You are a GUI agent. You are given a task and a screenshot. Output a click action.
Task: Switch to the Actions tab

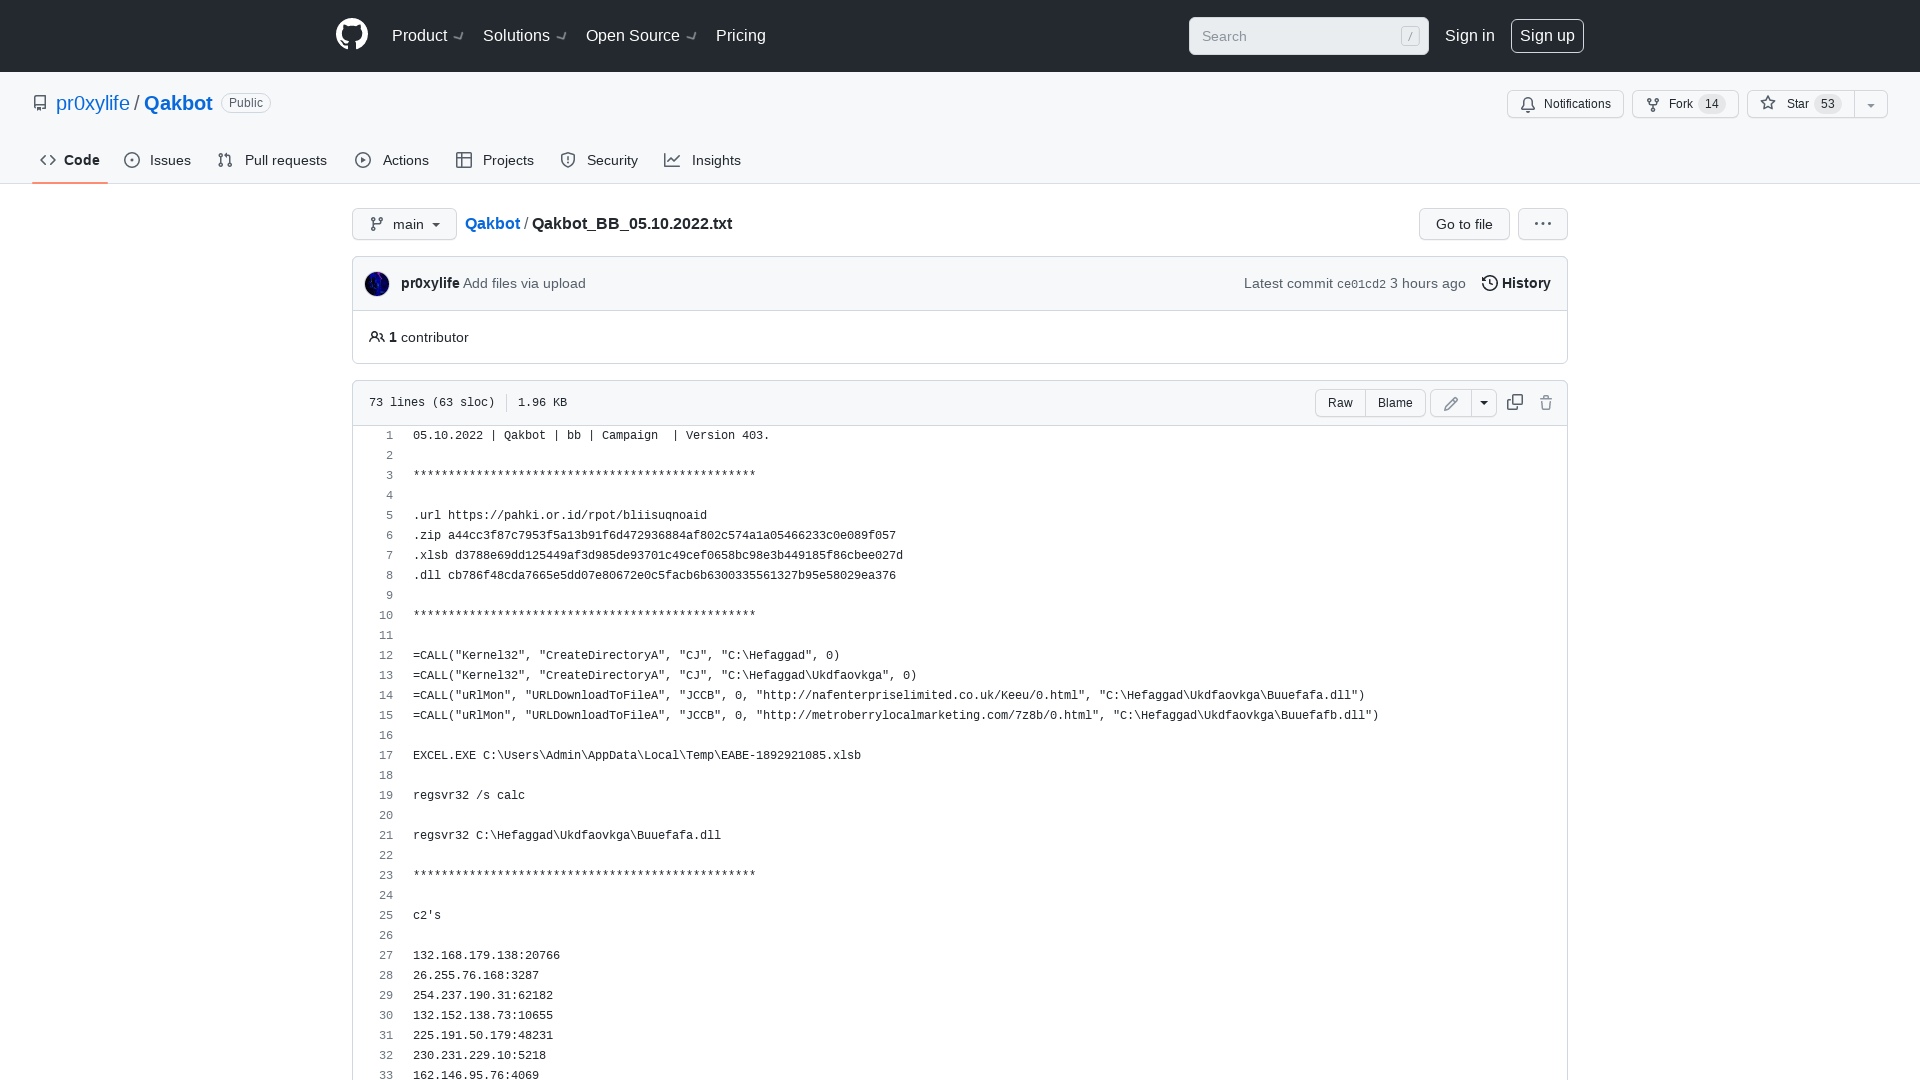pyautogui.click(x=391, y=160)
